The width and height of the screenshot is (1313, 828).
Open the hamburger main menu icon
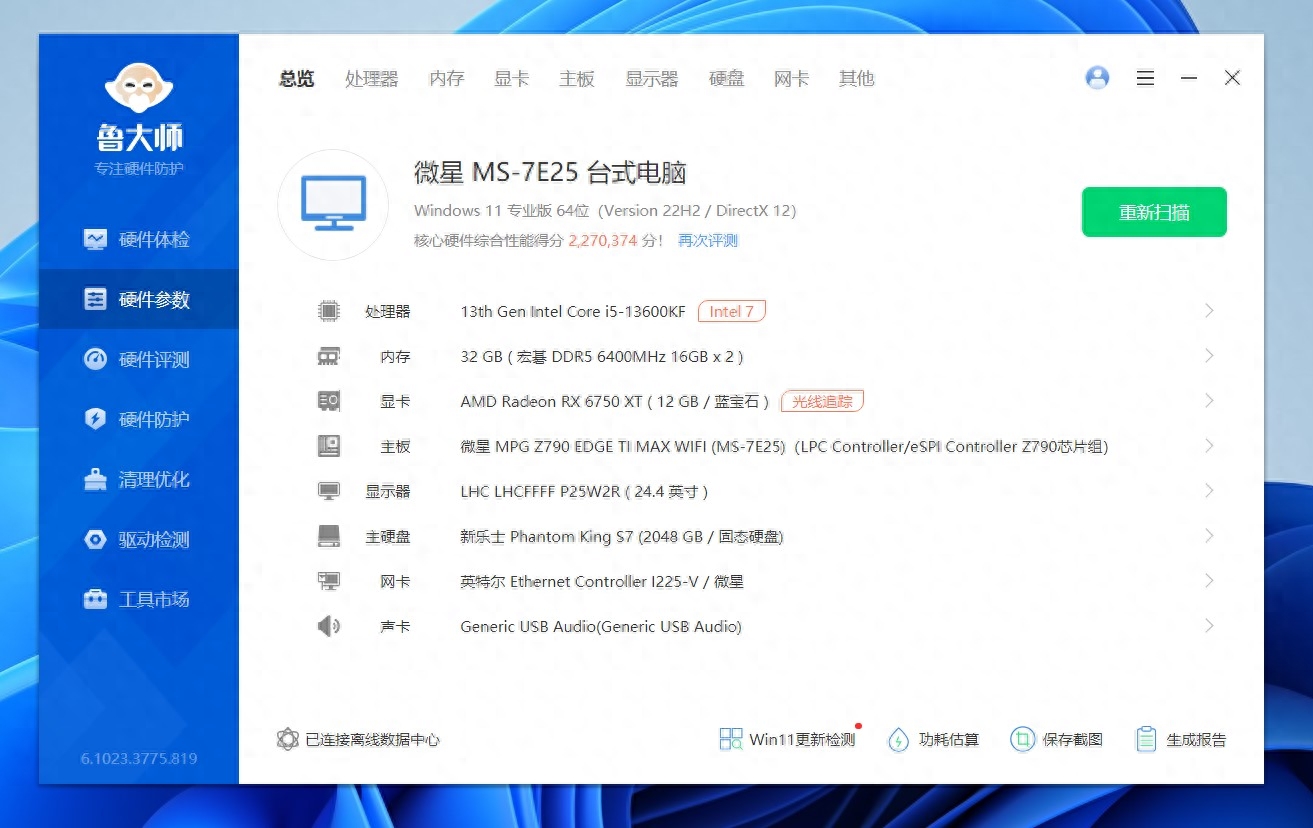click(1146, 78)
